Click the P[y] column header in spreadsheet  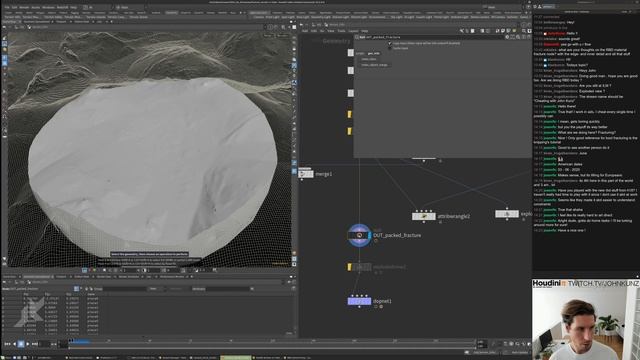(48, 294)
